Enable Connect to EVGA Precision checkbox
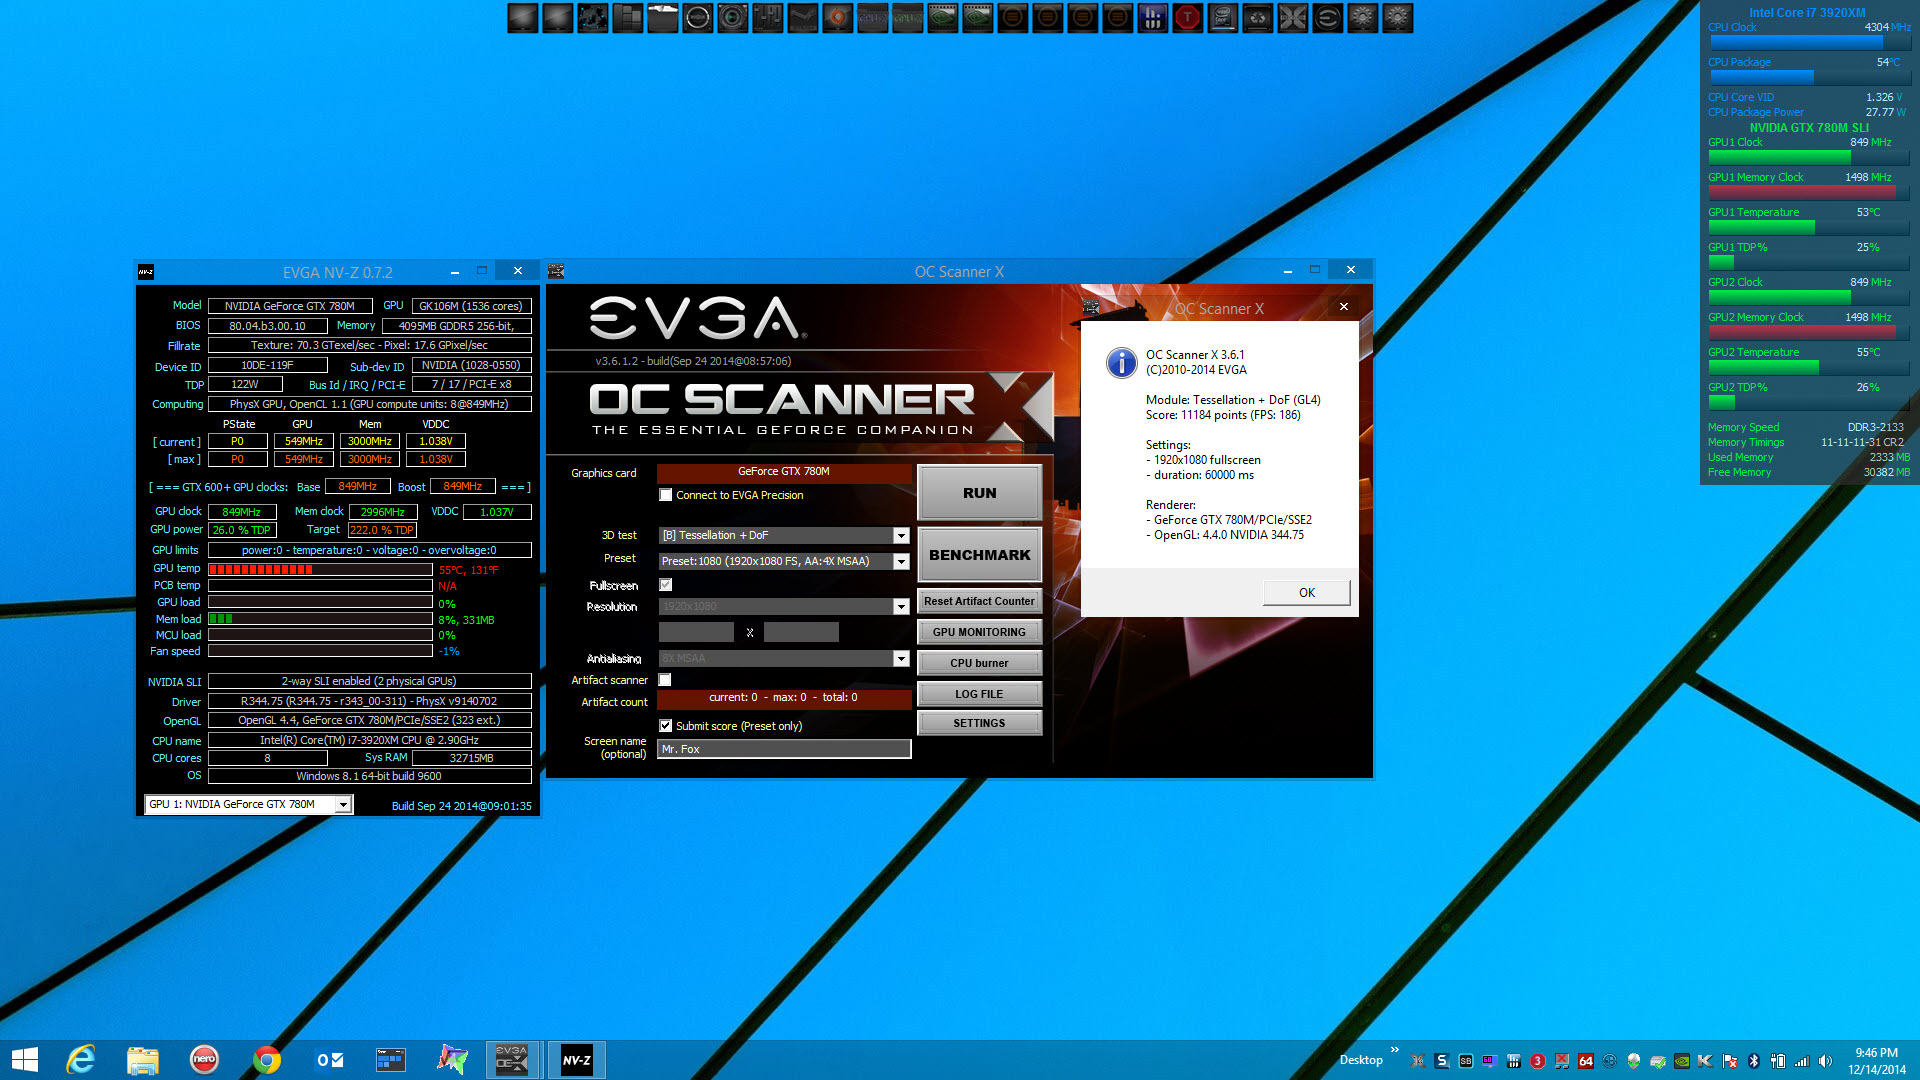The width and height of the screenshot is (1920, 1080). [x=666, y=495]
